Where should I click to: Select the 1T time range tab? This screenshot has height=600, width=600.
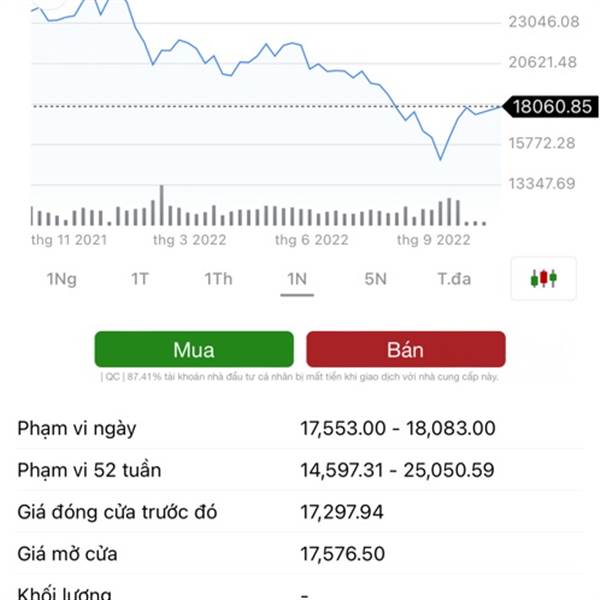pos(140,279)
